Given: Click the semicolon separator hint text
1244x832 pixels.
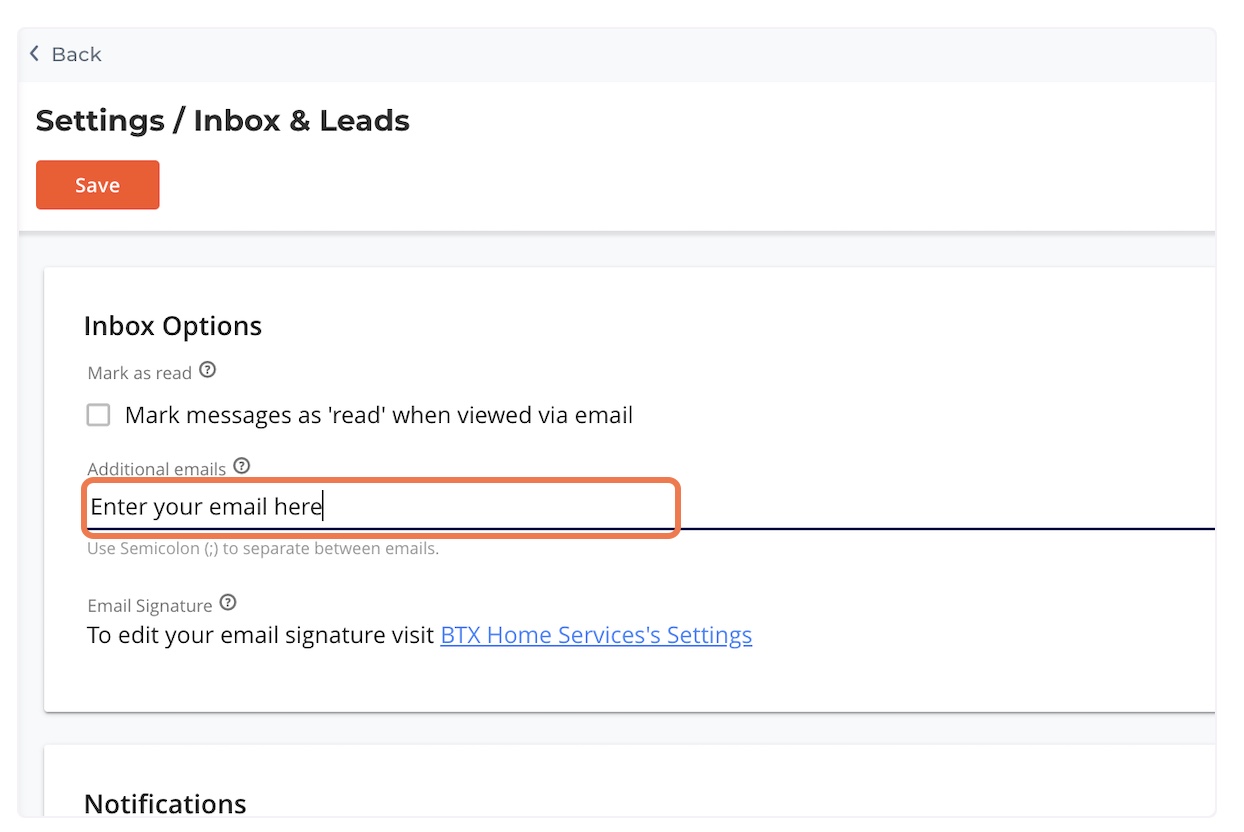Looking at the screenshot, I should tap(263, 549).
